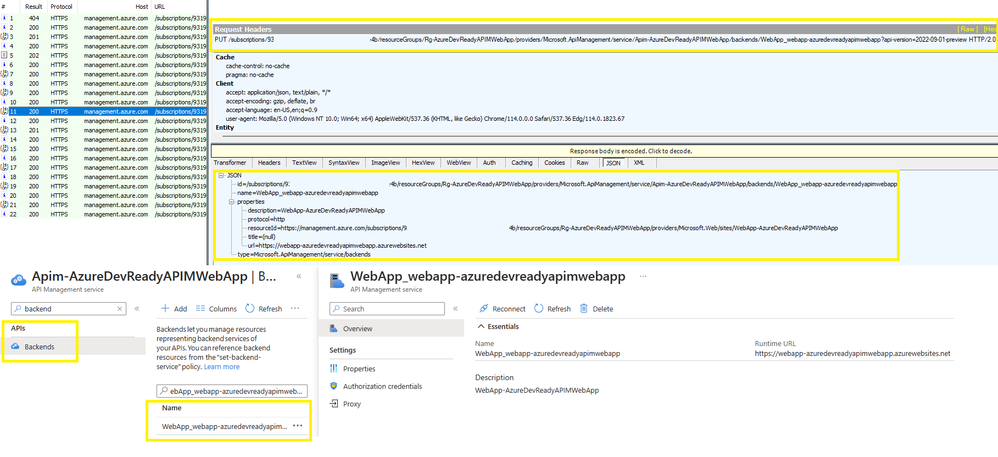Image resolution: width=998 pixels, height=457 pixels.
Task: Click the backends filter search box
Action: click(232, 391)
